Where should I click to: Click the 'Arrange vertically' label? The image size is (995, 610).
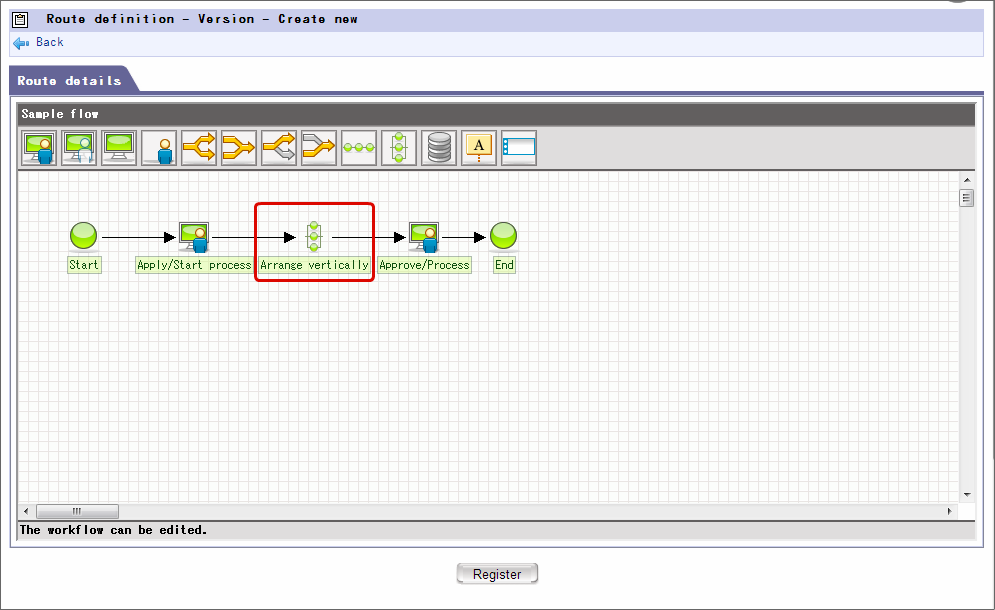(314, 265)
